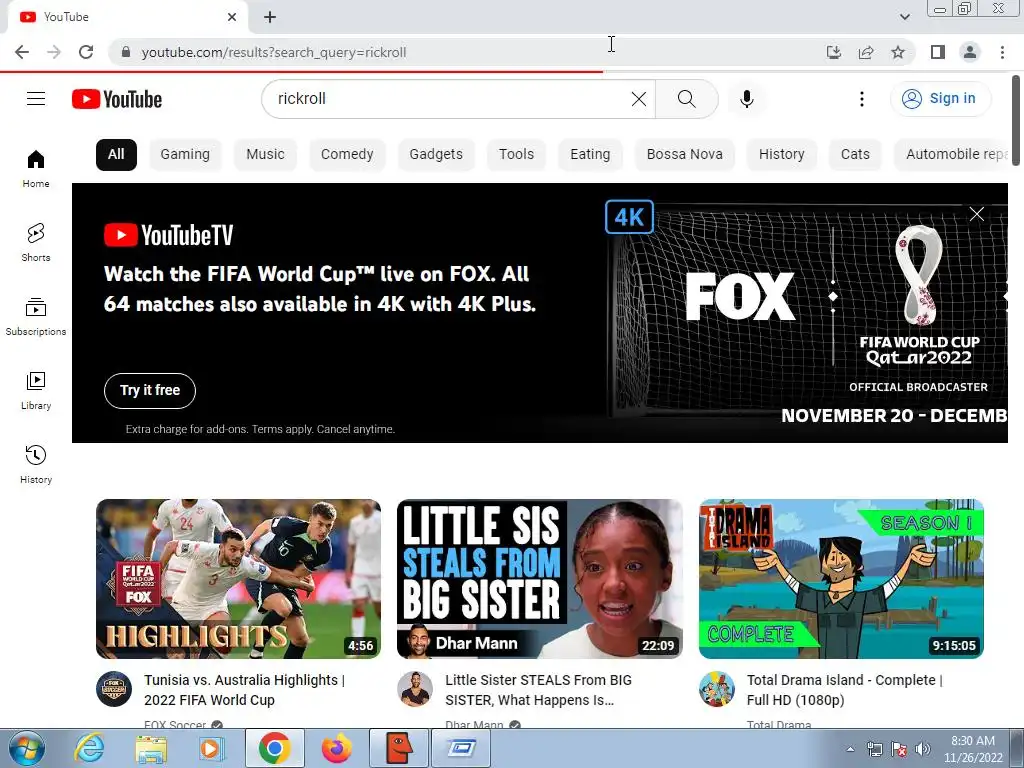Open a new browser tab
Screen dimensions: 1024x768
[270, 17]
